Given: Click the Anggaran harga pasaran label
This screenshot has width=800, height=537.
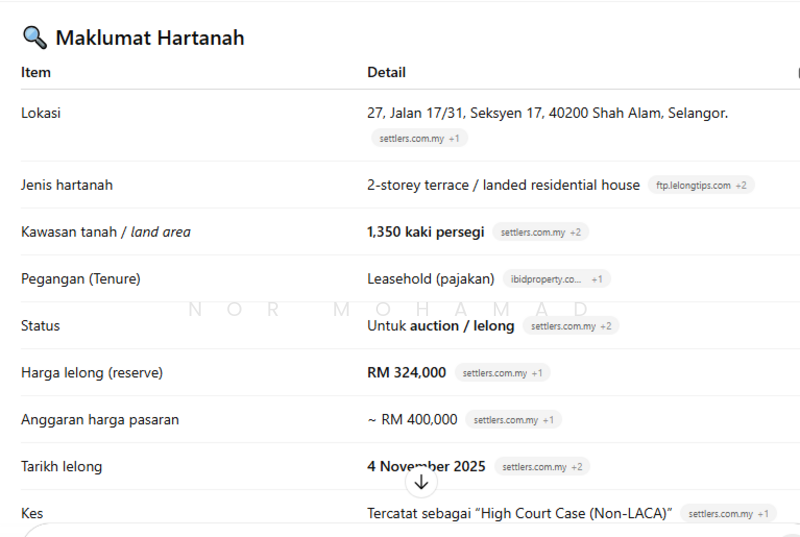Looking at the screenshot, I should (x=100, y=420).
